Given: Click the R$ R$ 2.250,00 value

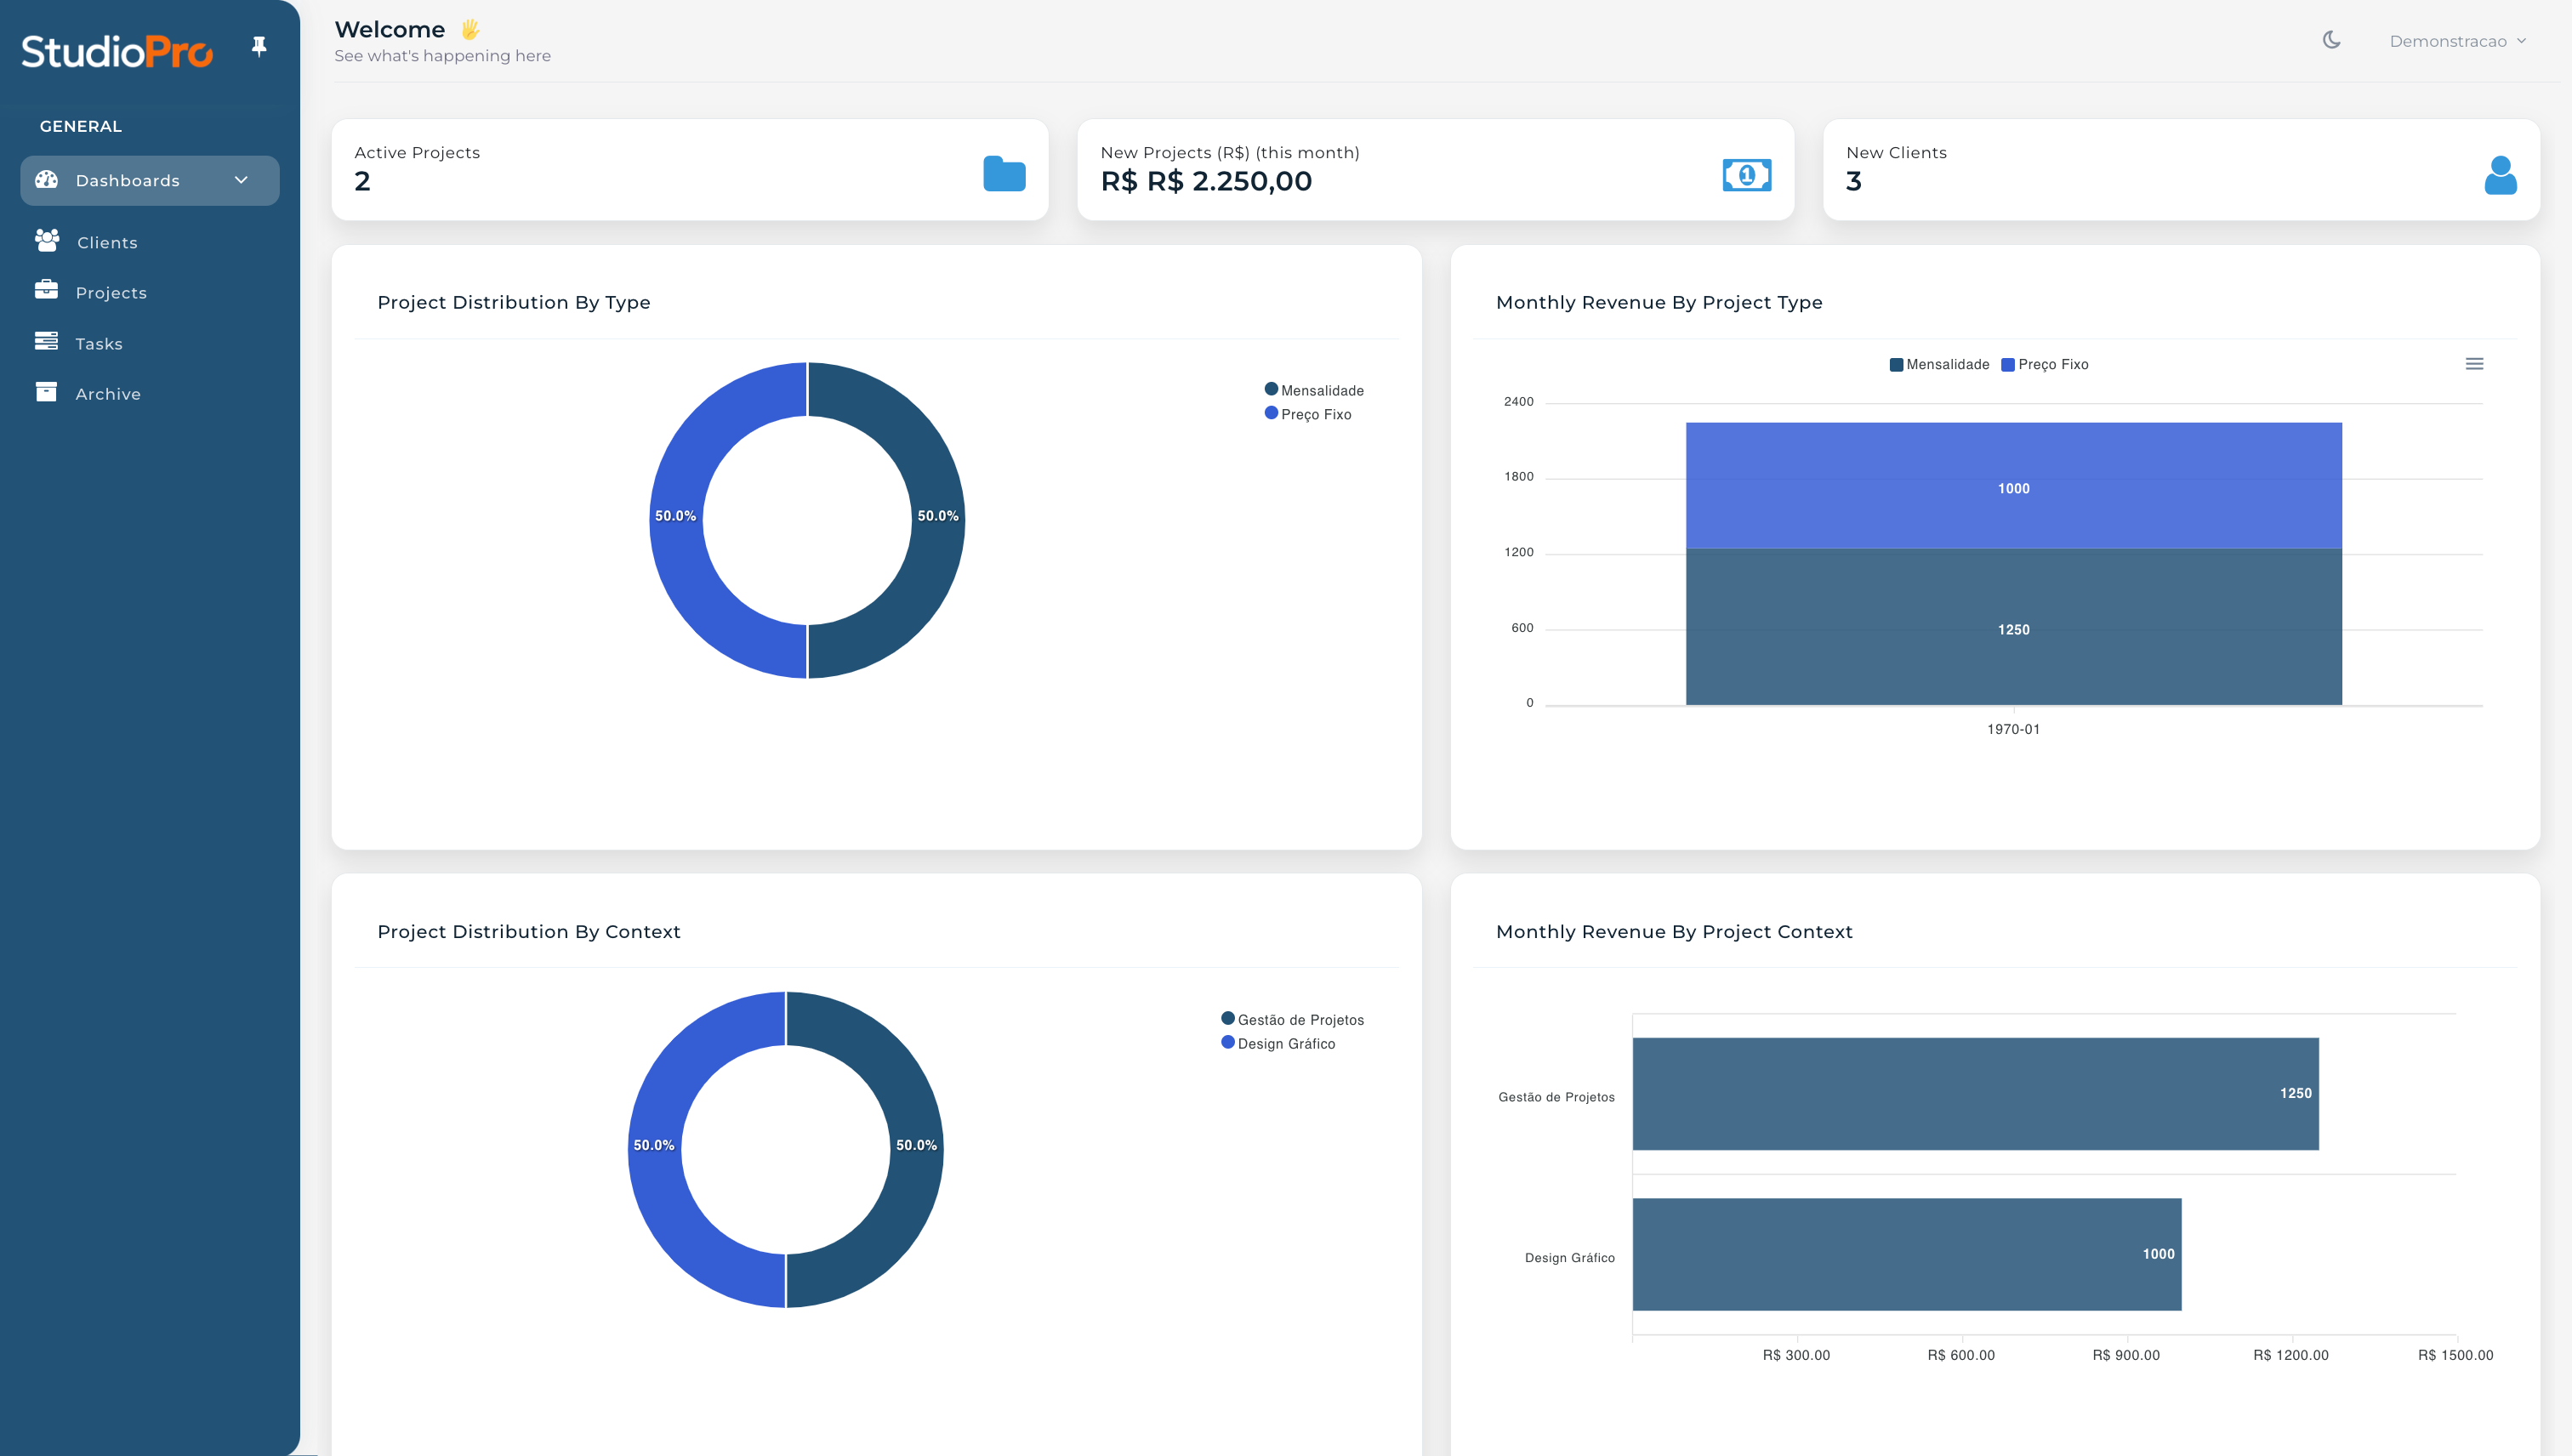Looking at the screenshot, I should click(1206, 181).
